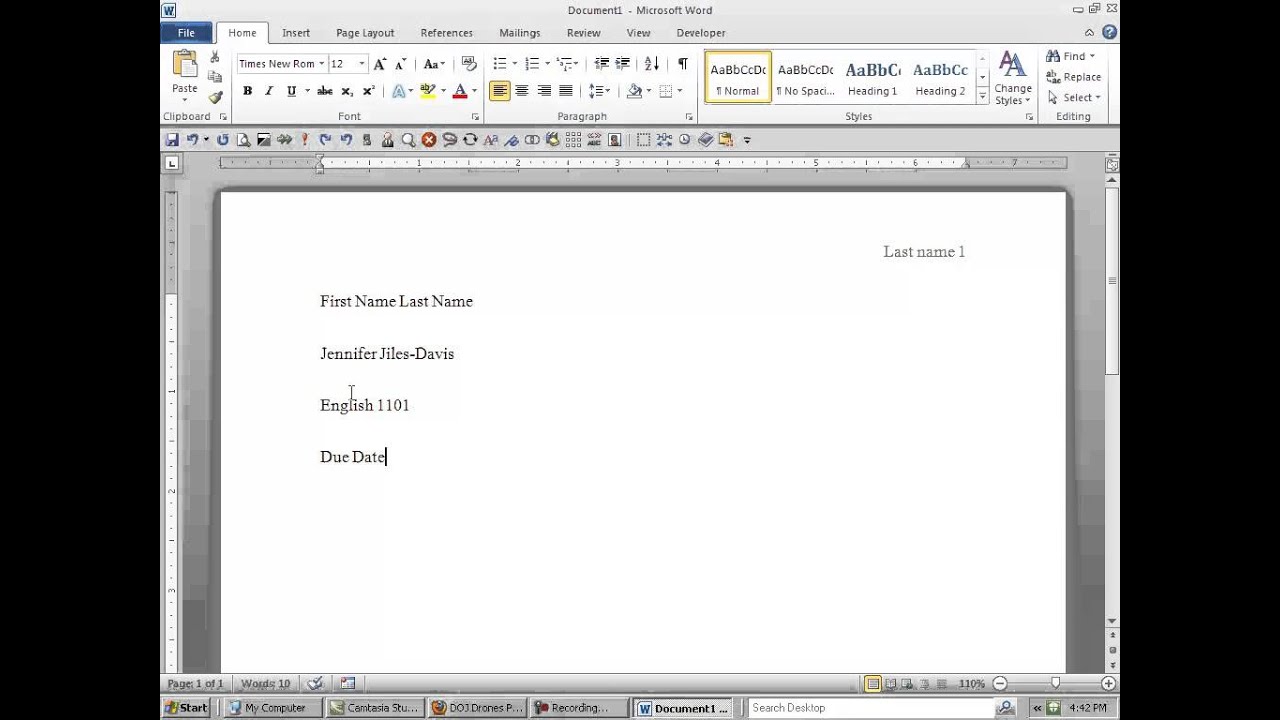Expand the Change Styles dropdown
This screenshot has height=720, width=1280.
pos(1012,80)
